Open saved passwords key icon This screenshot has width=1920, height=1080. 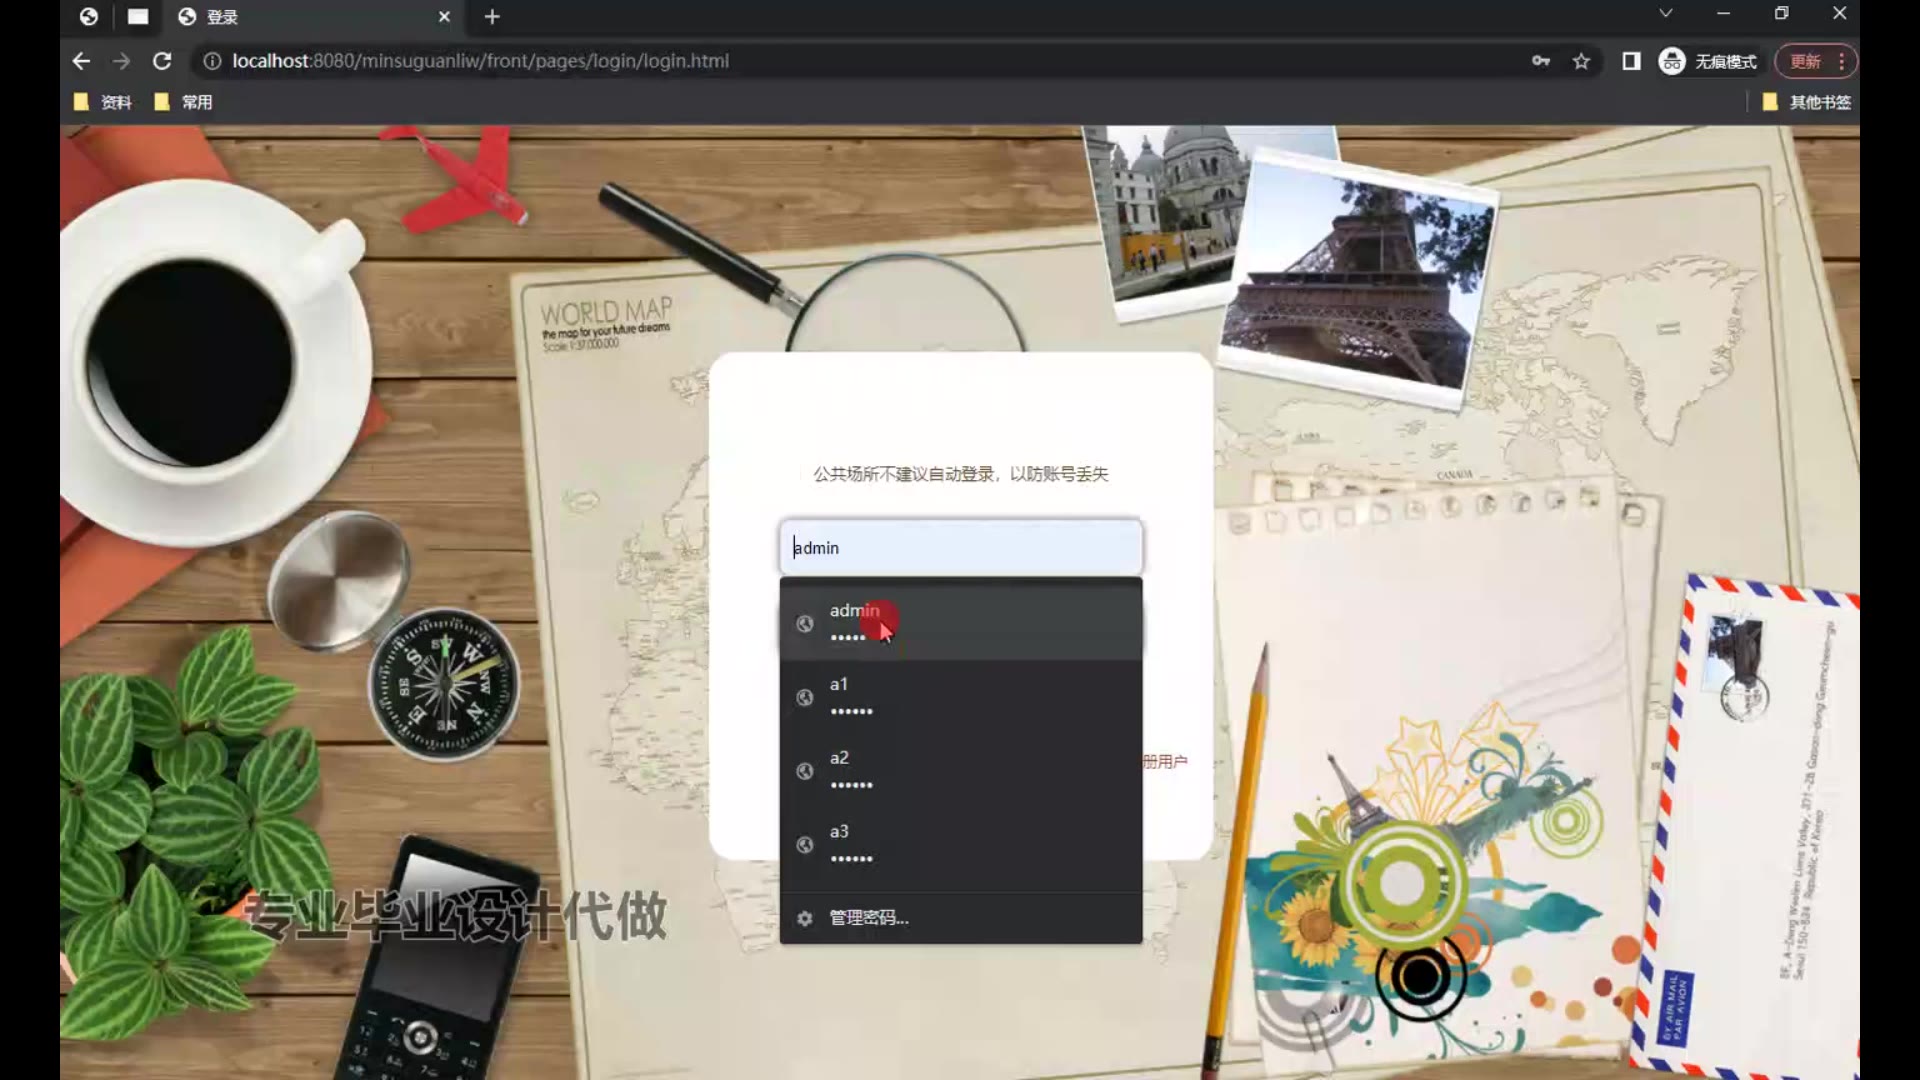click(1541, 61)
